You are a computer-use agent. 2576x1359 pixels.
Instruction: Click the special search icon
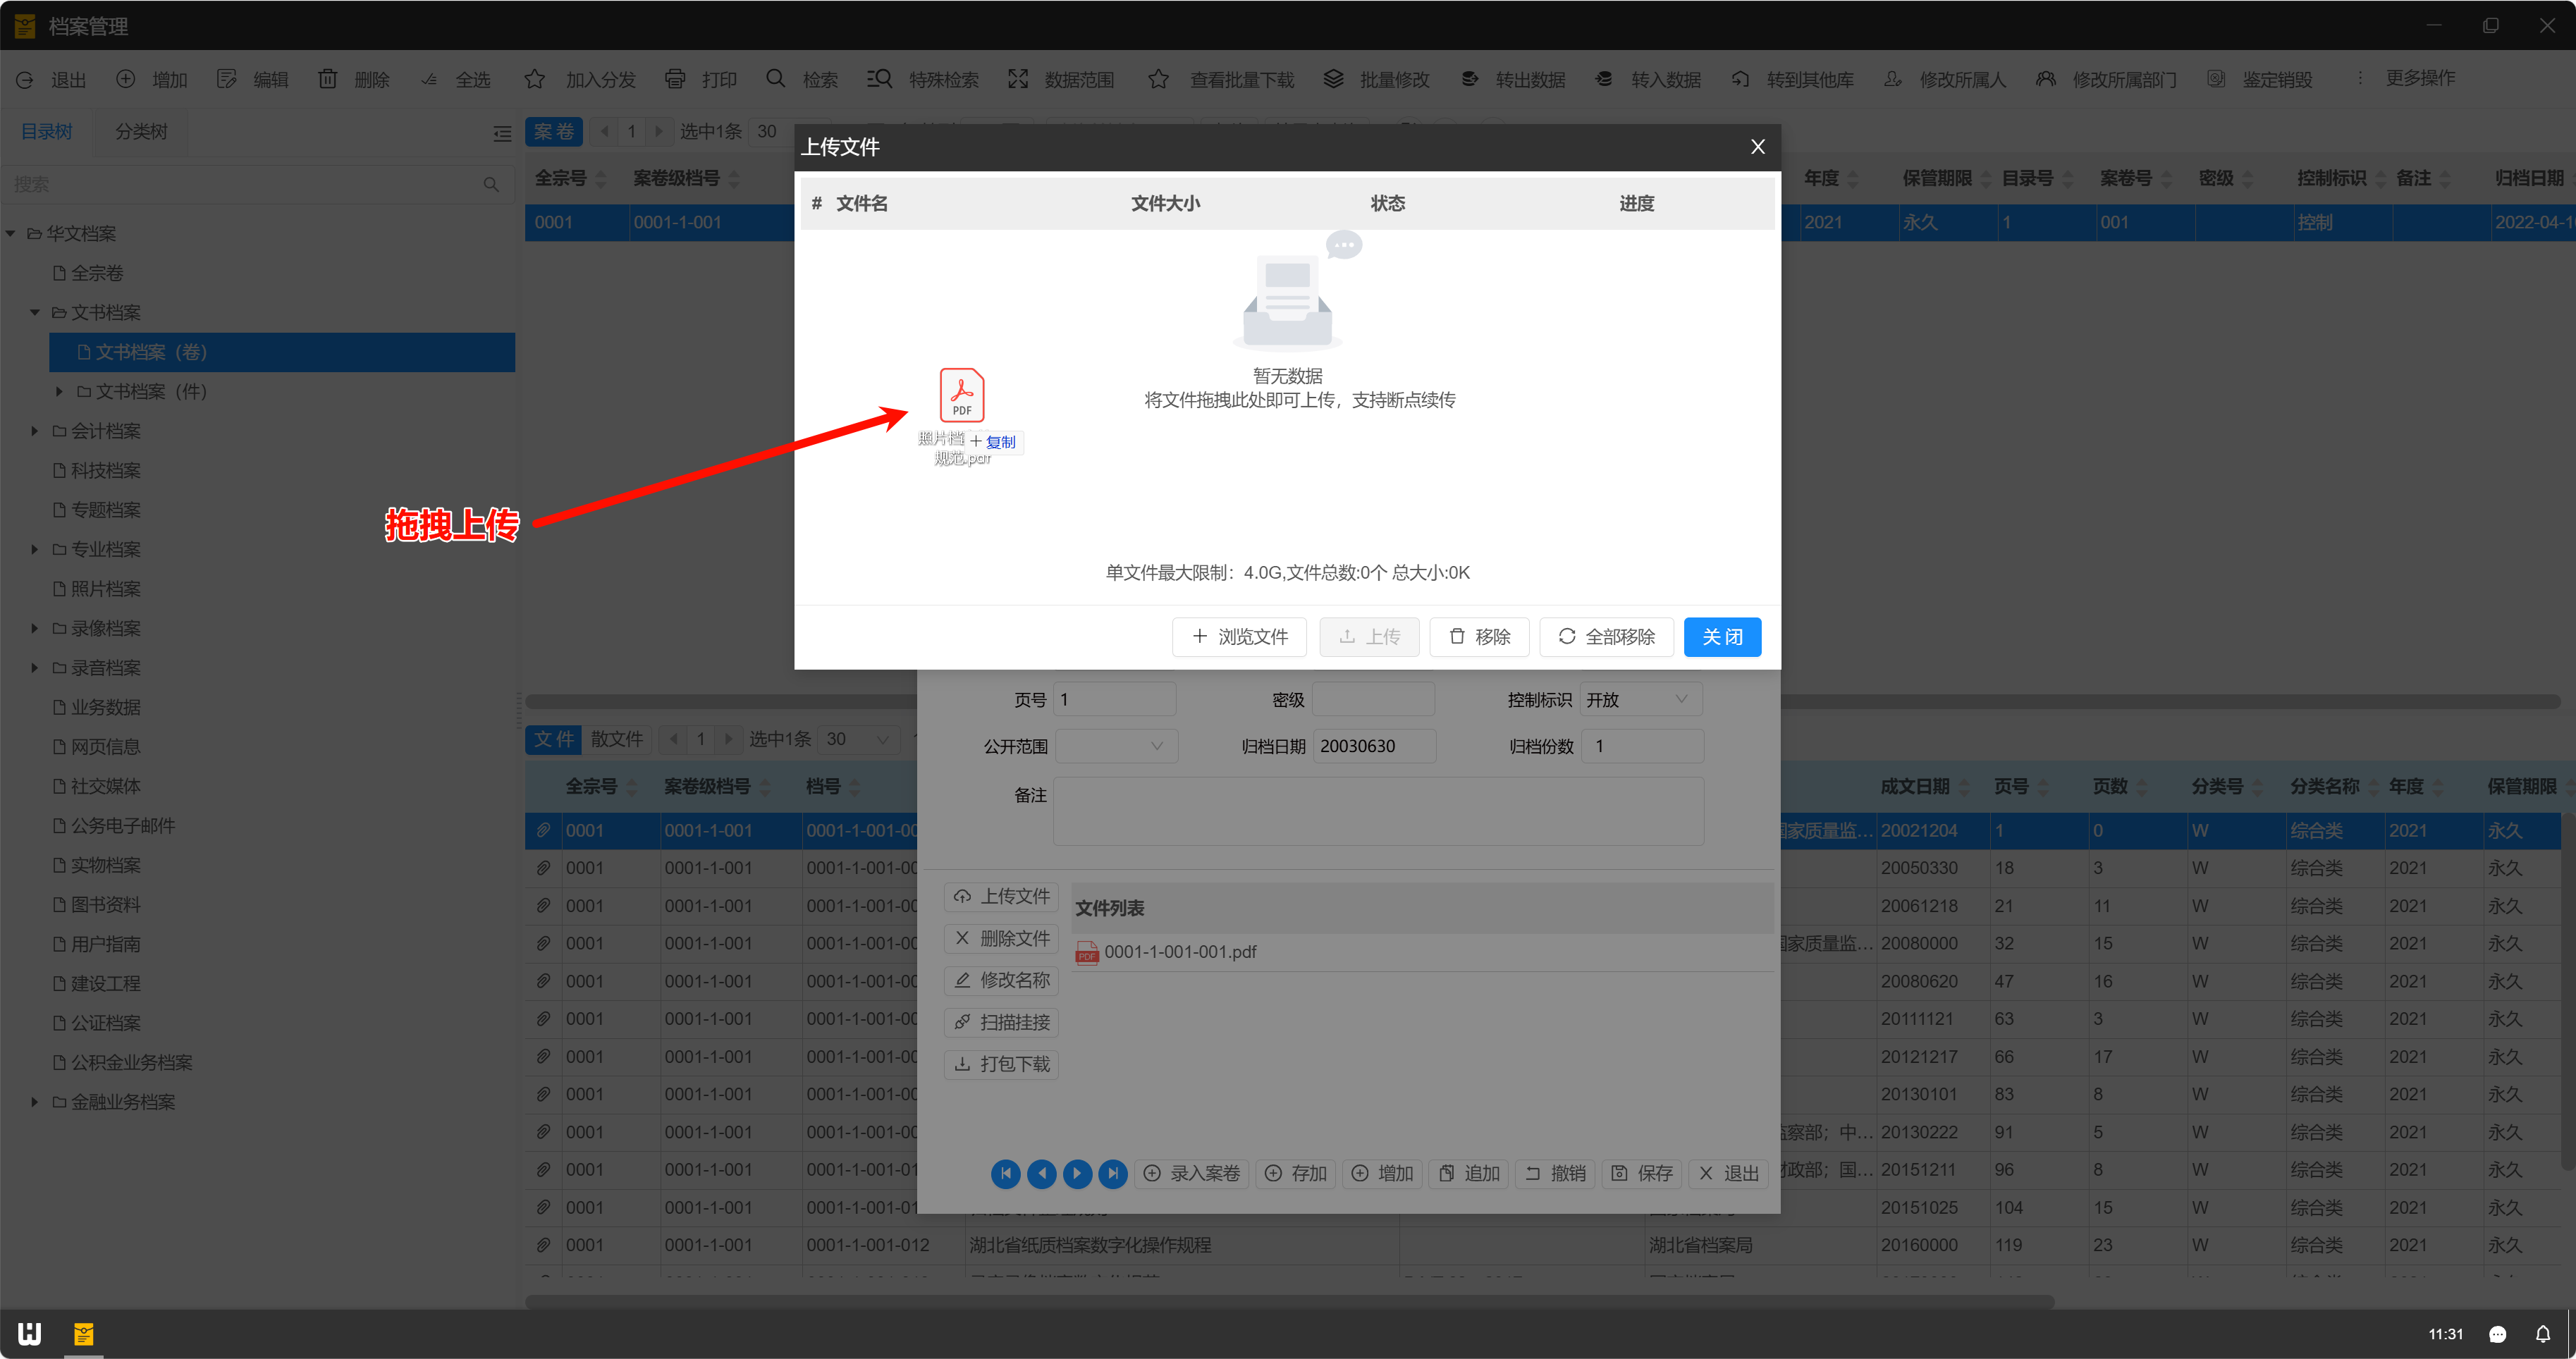tap(879, 79)
